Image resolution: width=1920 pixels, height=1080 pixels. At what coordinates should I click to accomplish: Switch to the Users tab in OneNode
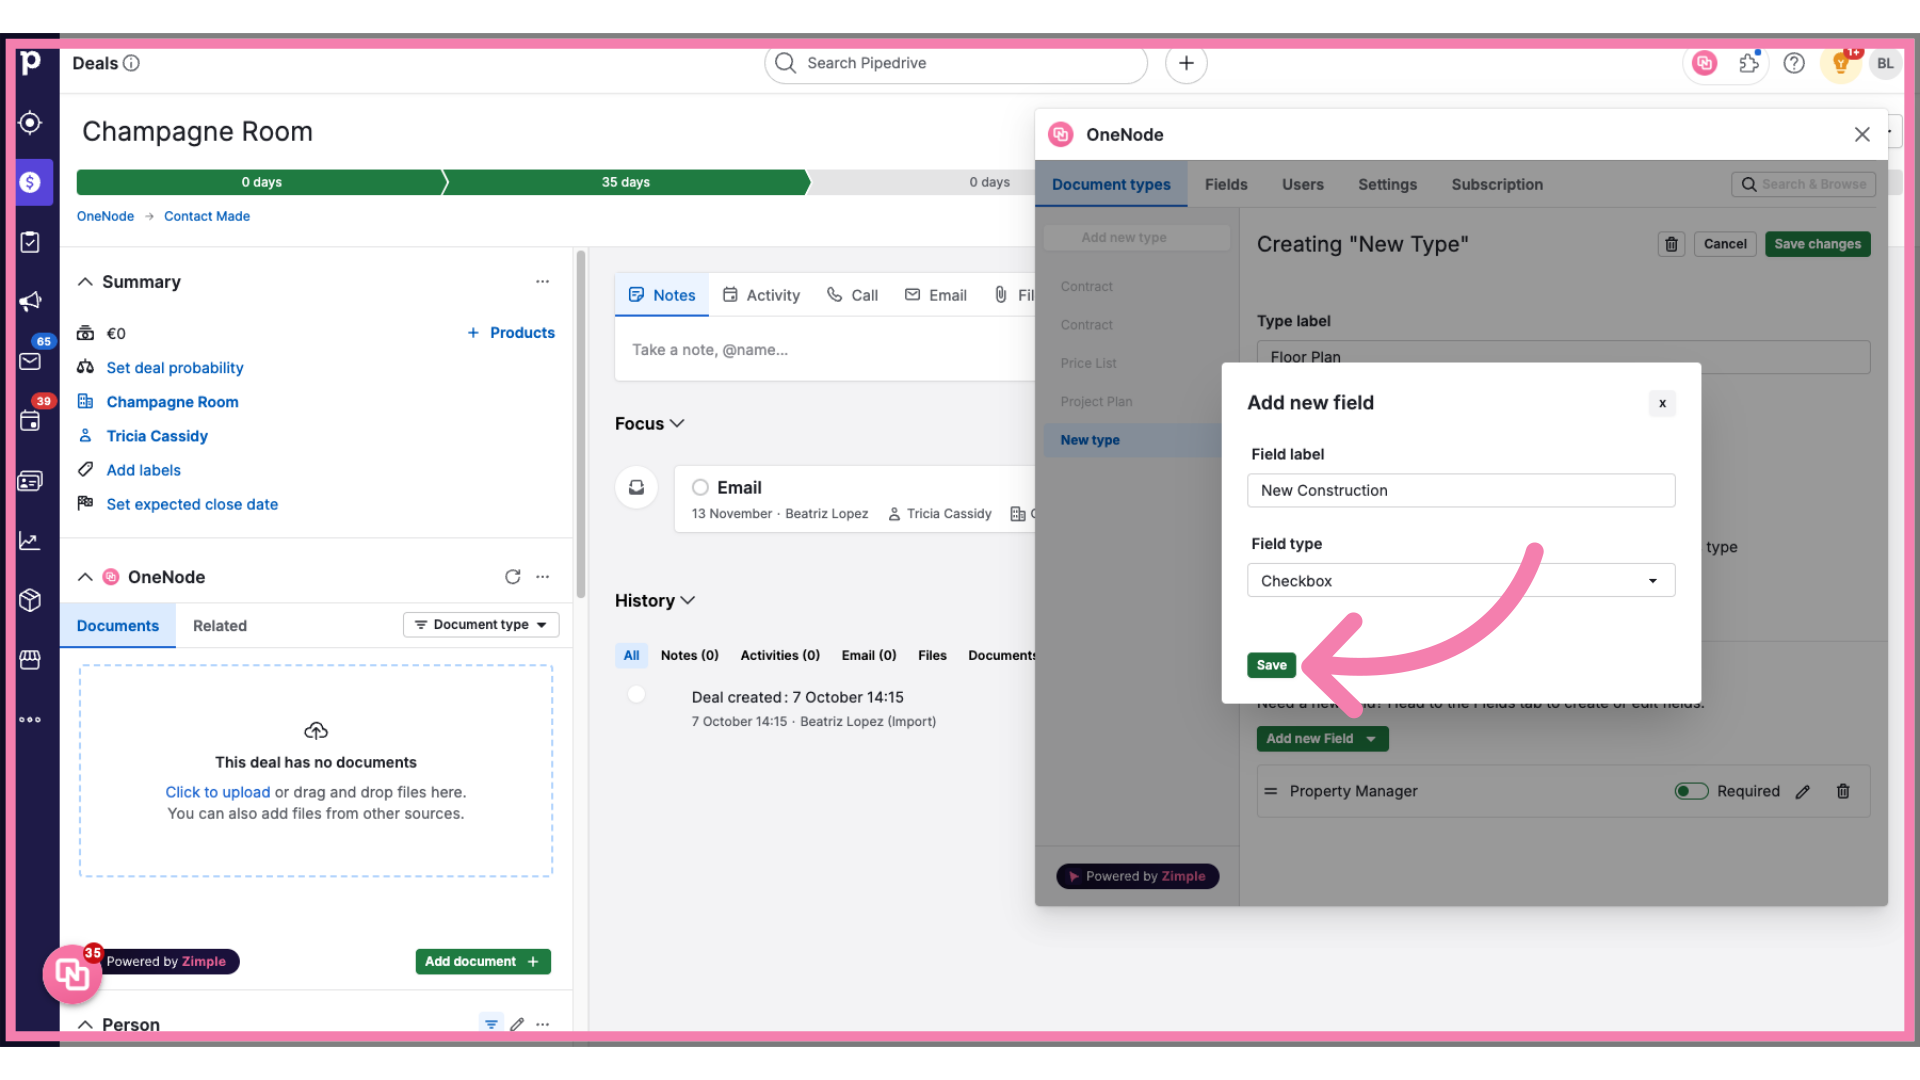pyautogui.click(x=1303, y=185)
